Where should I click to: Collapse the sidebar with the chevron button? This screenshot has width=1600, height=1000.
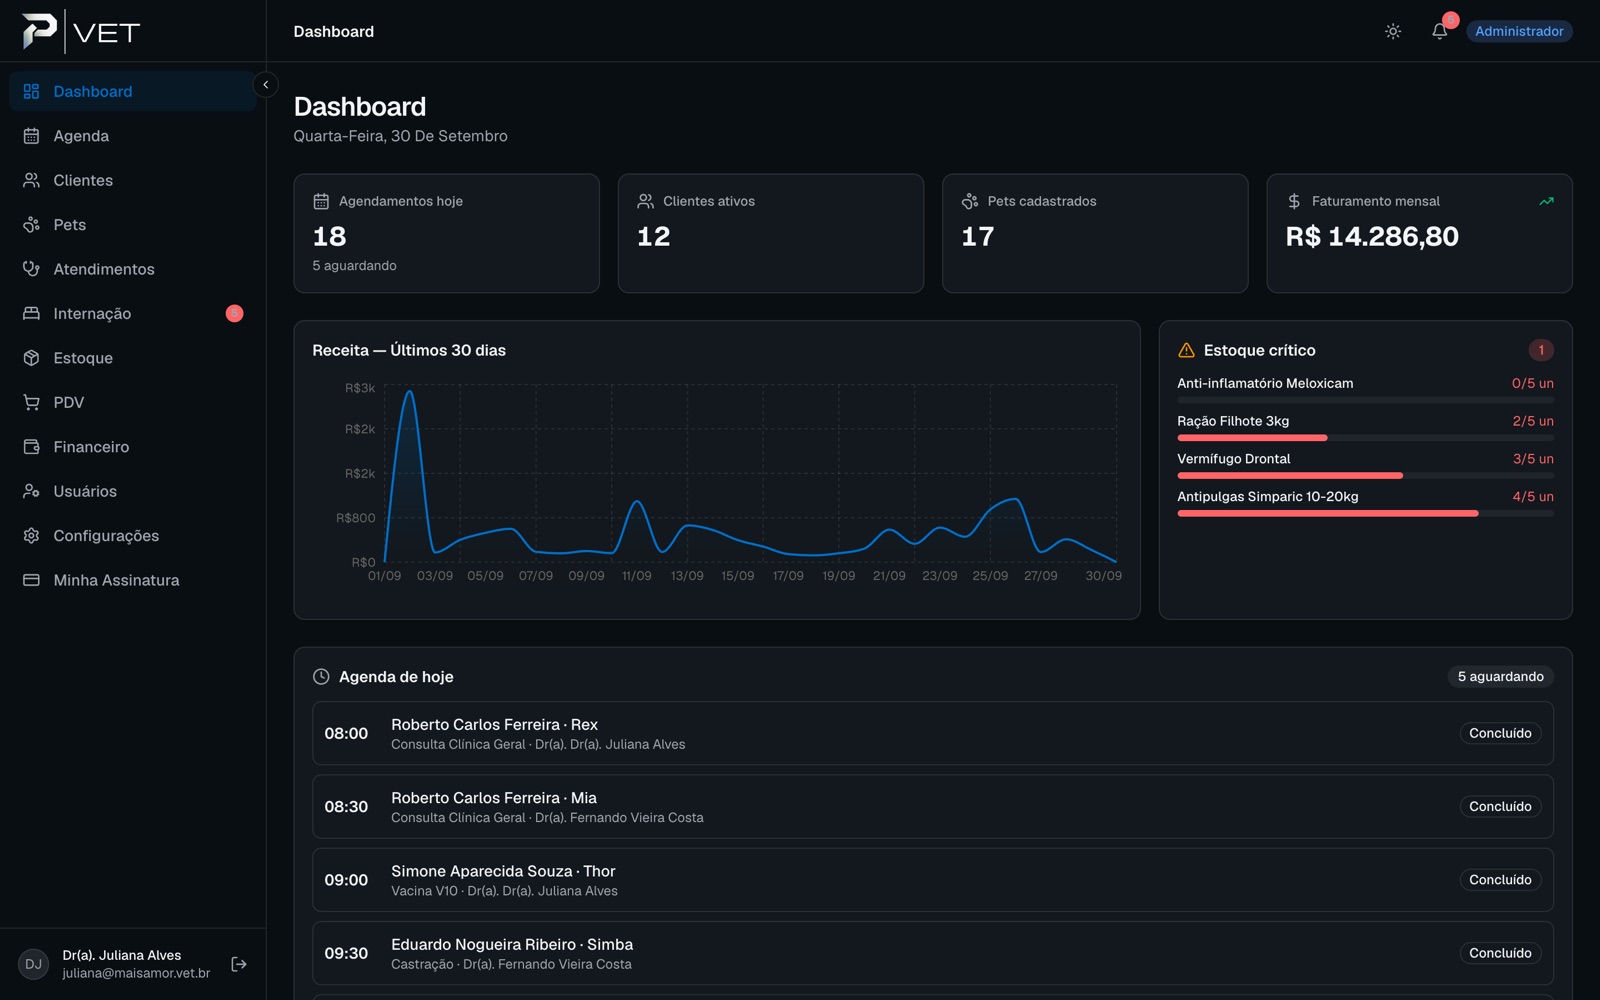[266, 85]
